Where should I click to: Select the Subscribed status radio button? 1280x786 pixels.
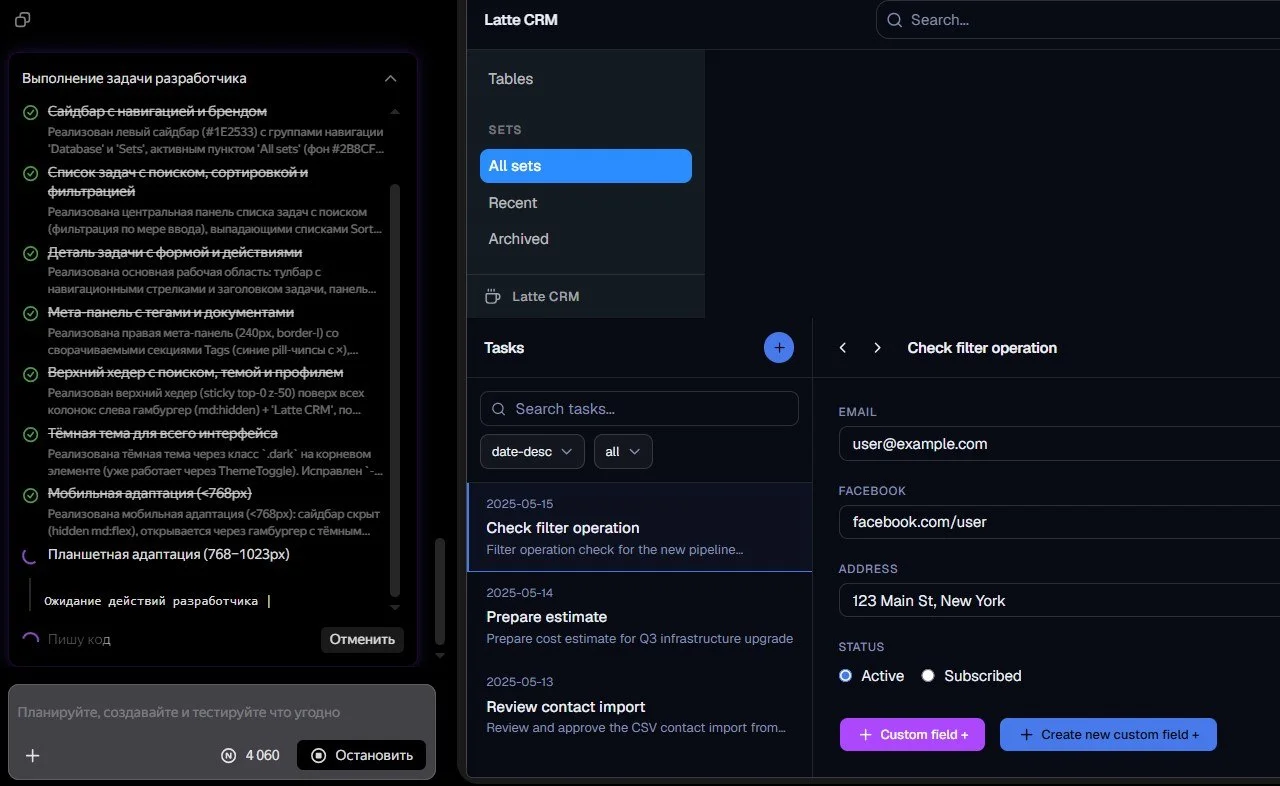coord(928,676)
